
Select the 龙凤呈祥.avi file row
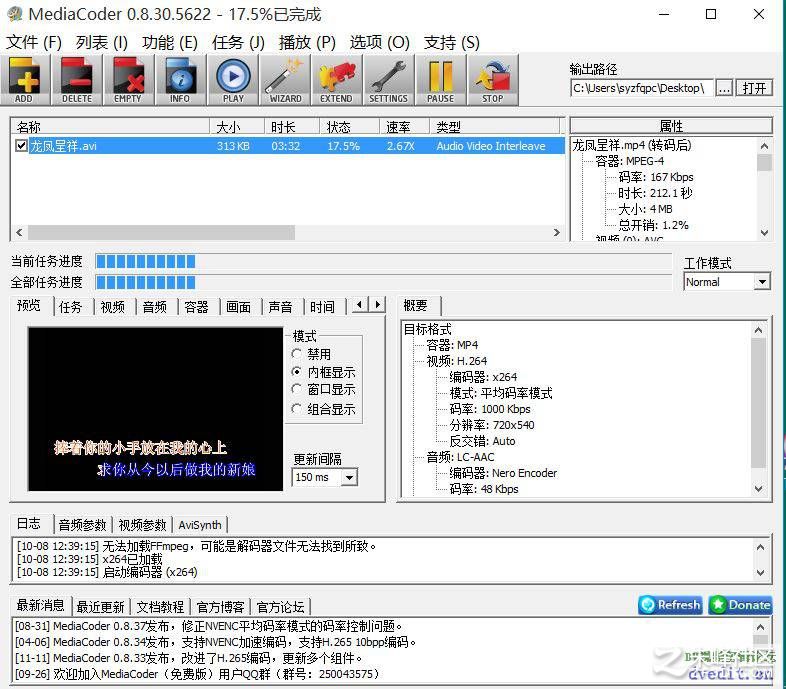click(x=288, y=146)
